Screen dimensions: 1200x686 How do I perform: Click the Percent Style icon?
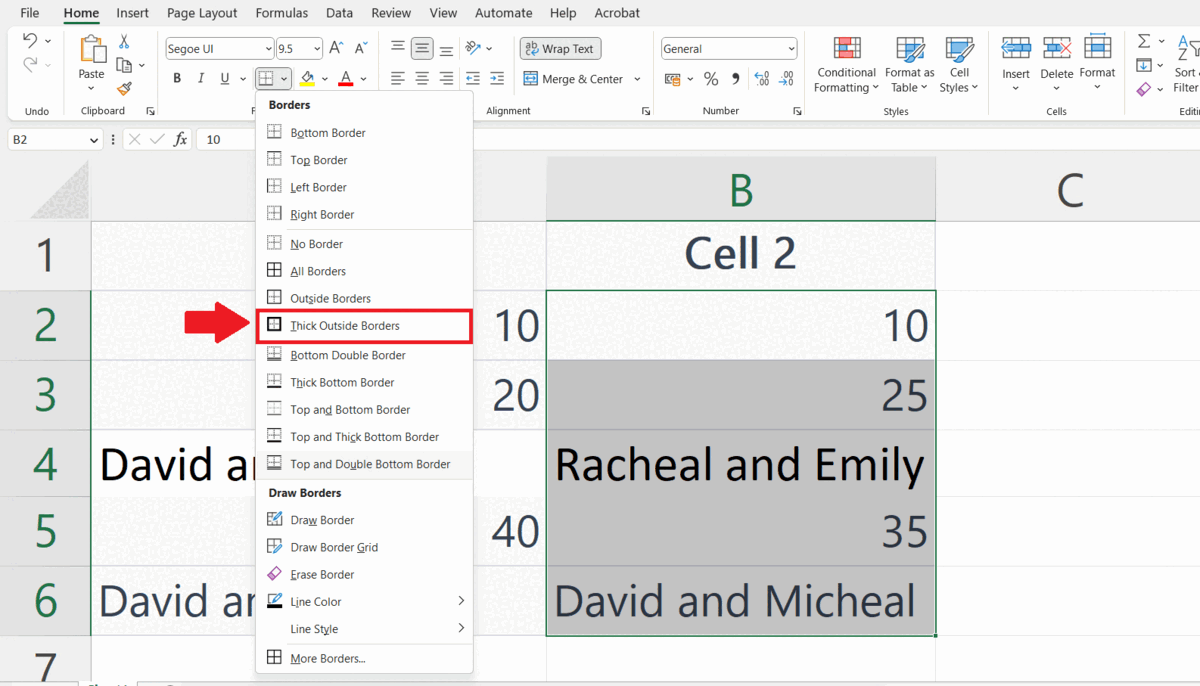(x=711, y=76)
